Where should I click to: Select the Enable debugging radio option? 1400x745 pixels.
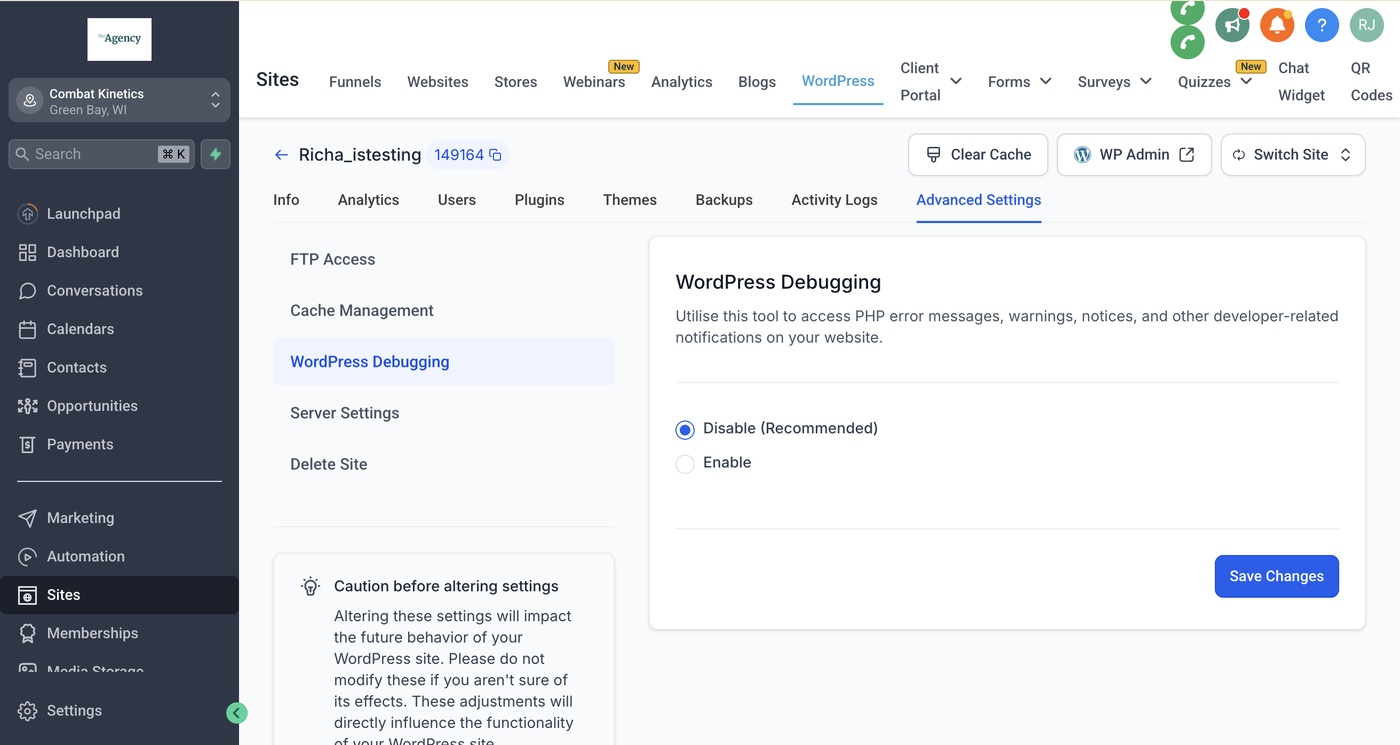click(685, 464)
